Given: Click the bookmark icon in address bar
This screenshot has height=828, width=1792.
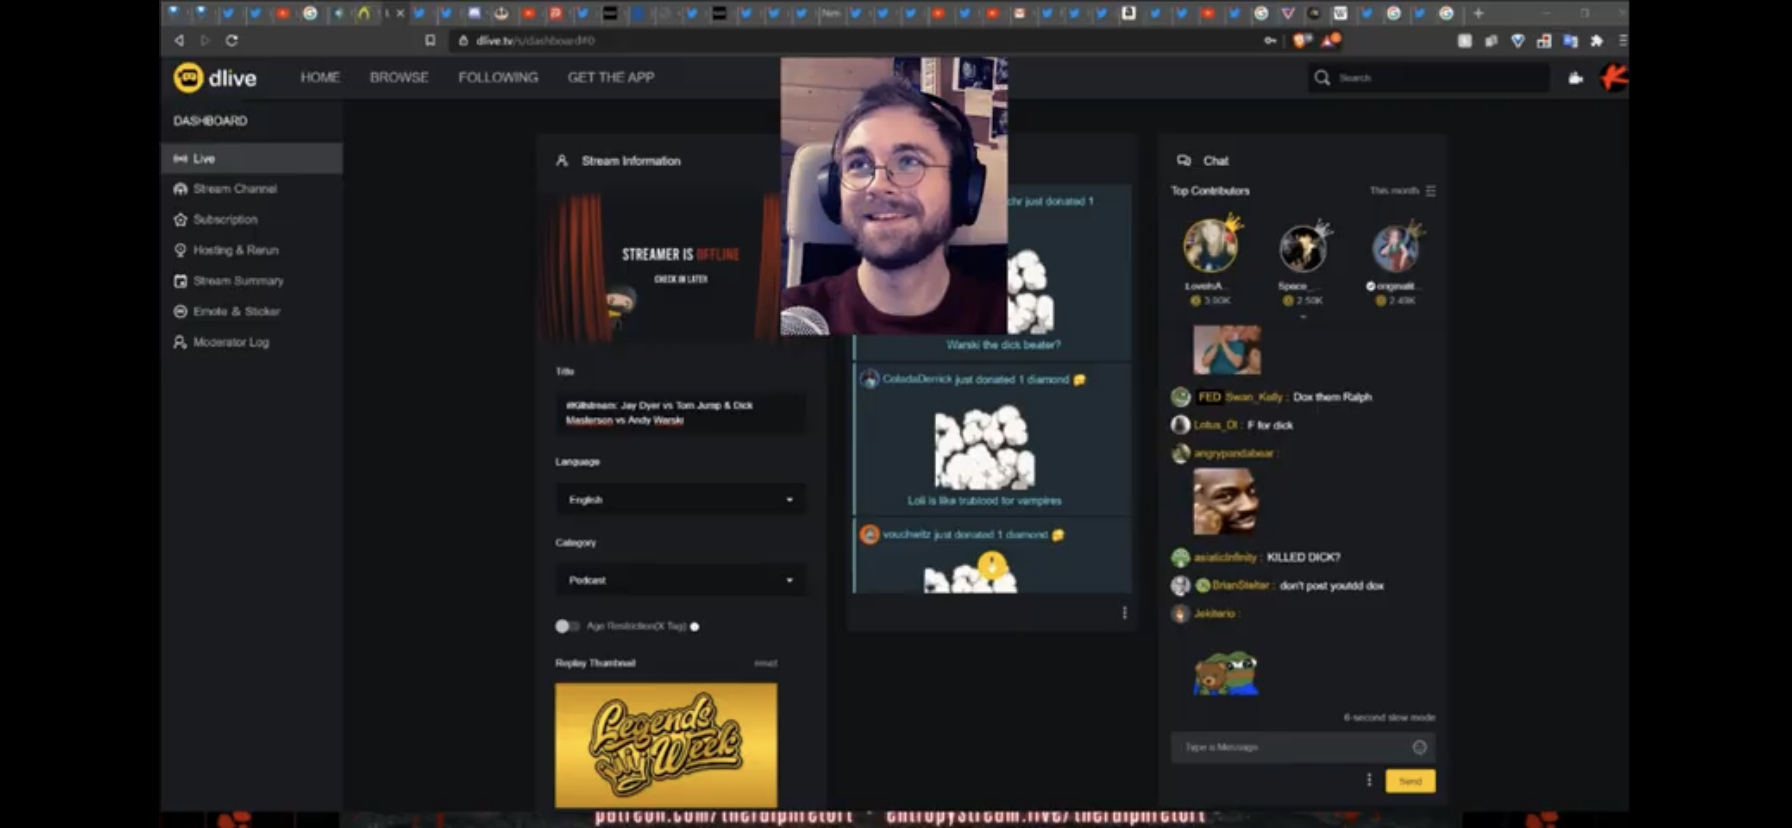Looking at the screenshot, I should [x=430, y=40].
